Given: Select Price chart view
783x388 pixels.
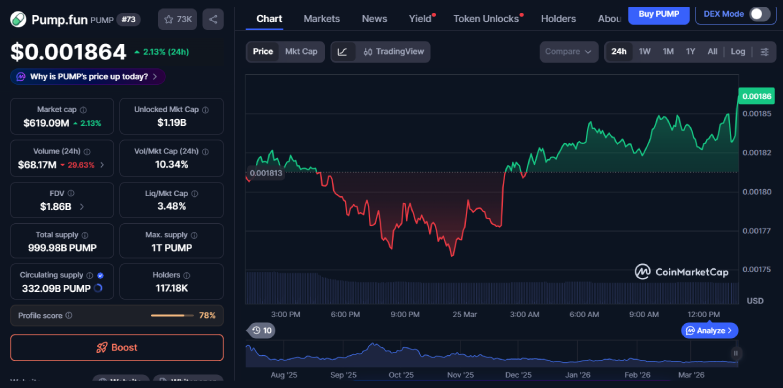Looking at the screenshot, I should coord(263,51).
